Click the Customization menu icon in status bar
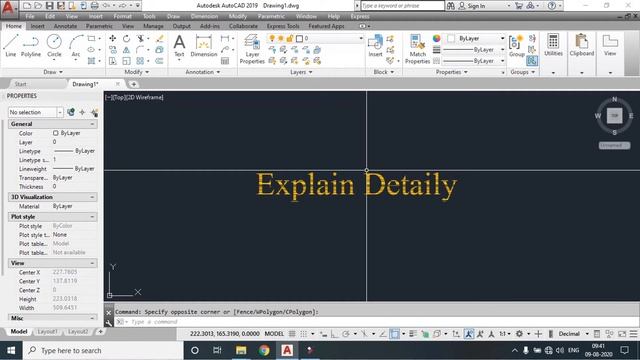This screenshot has width=640, height=360. tap(633, 334)
